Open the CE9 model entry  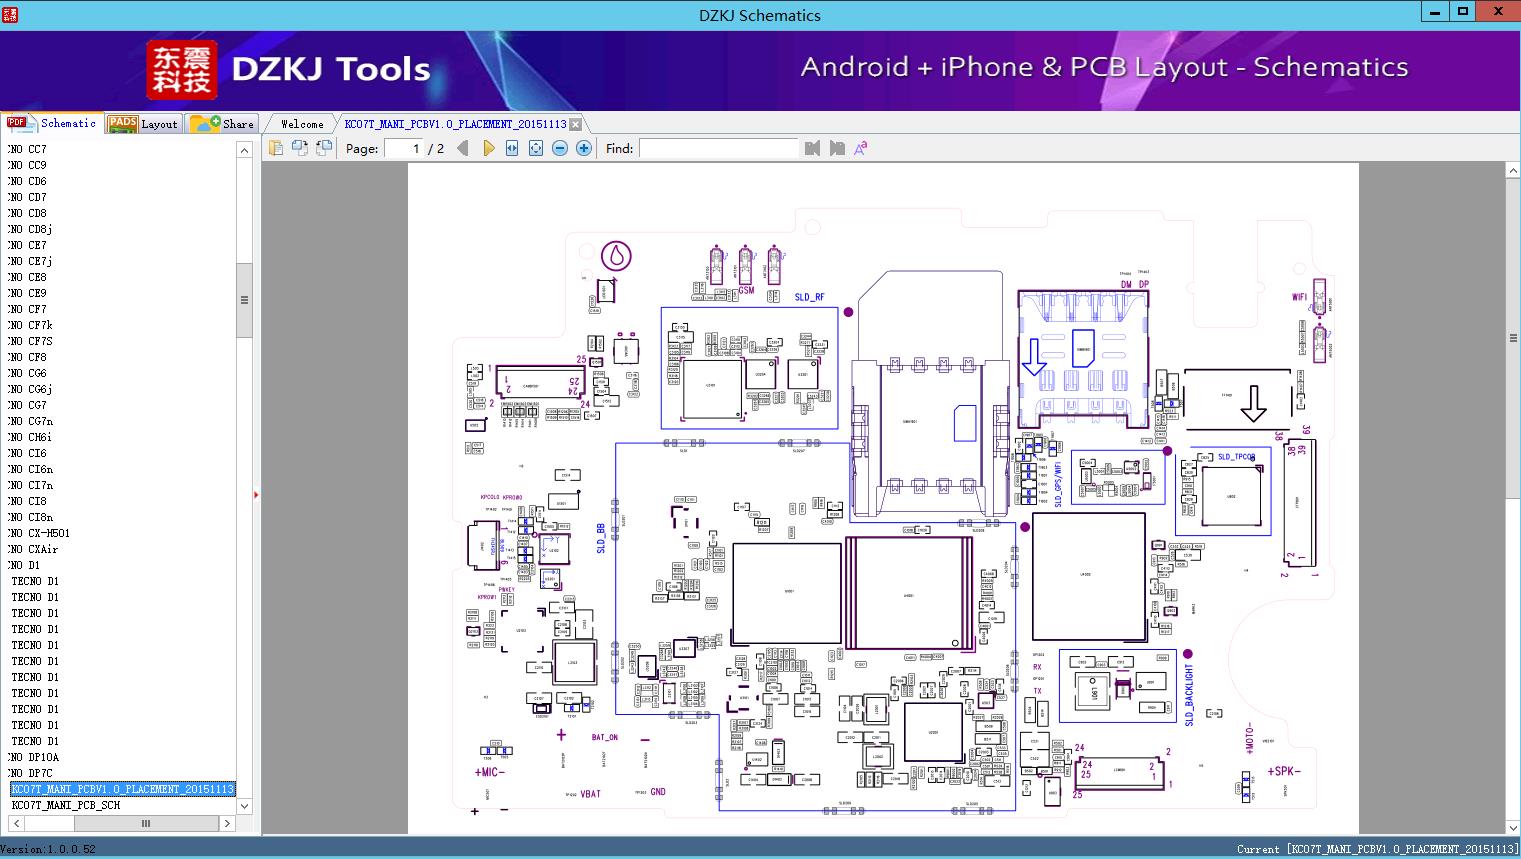coord(28,293)
